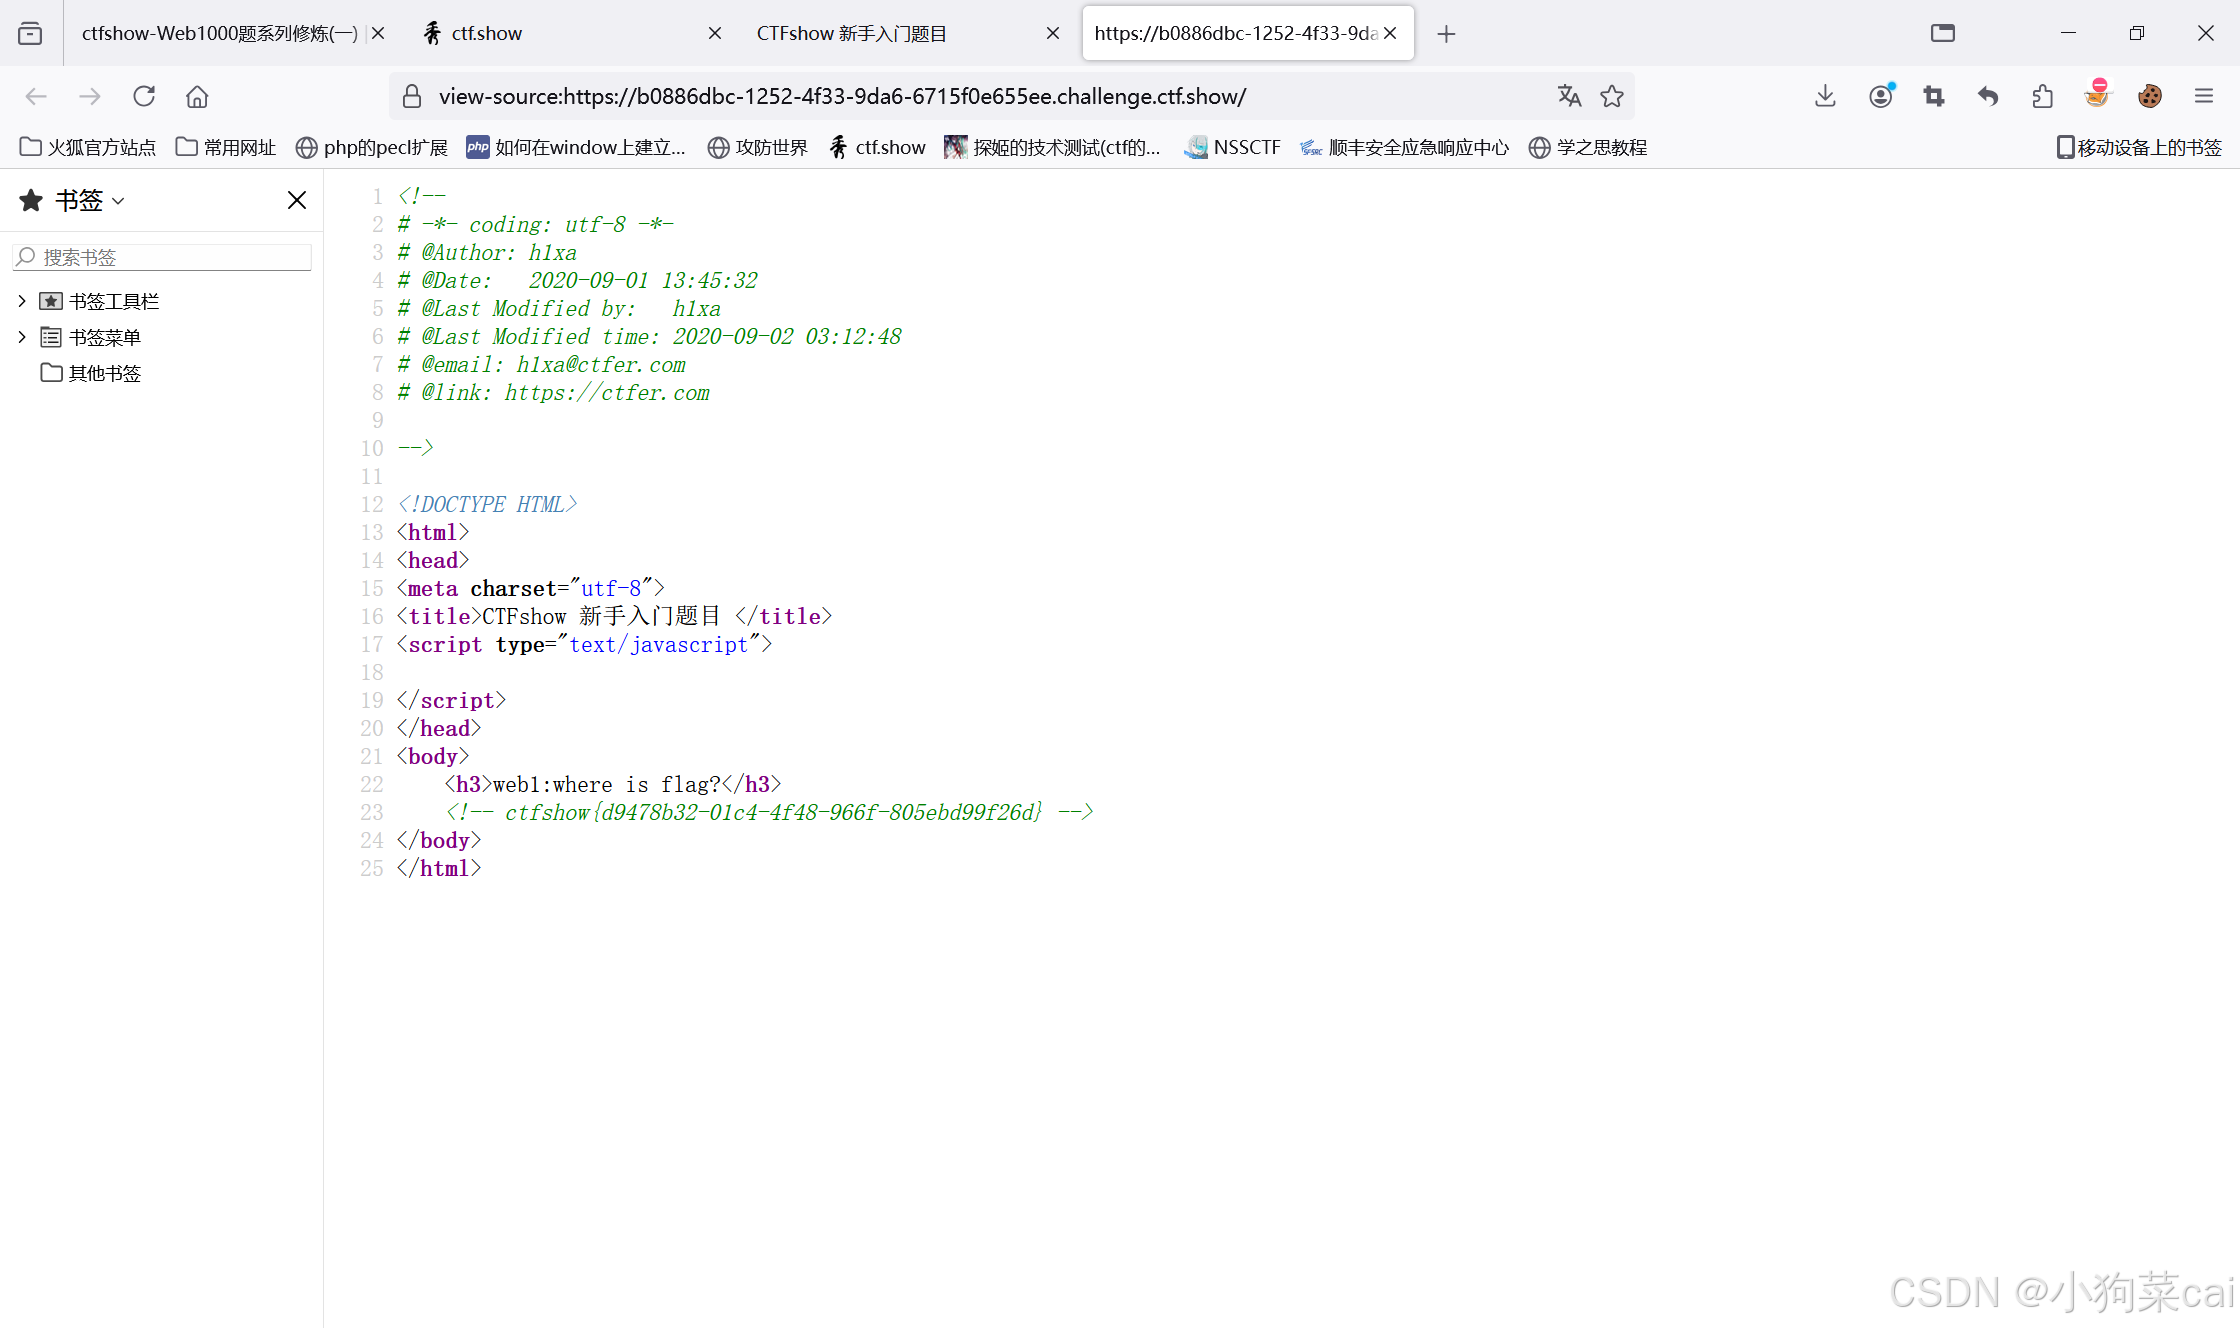Close the bookmarks sidebar

pos(297,200)
